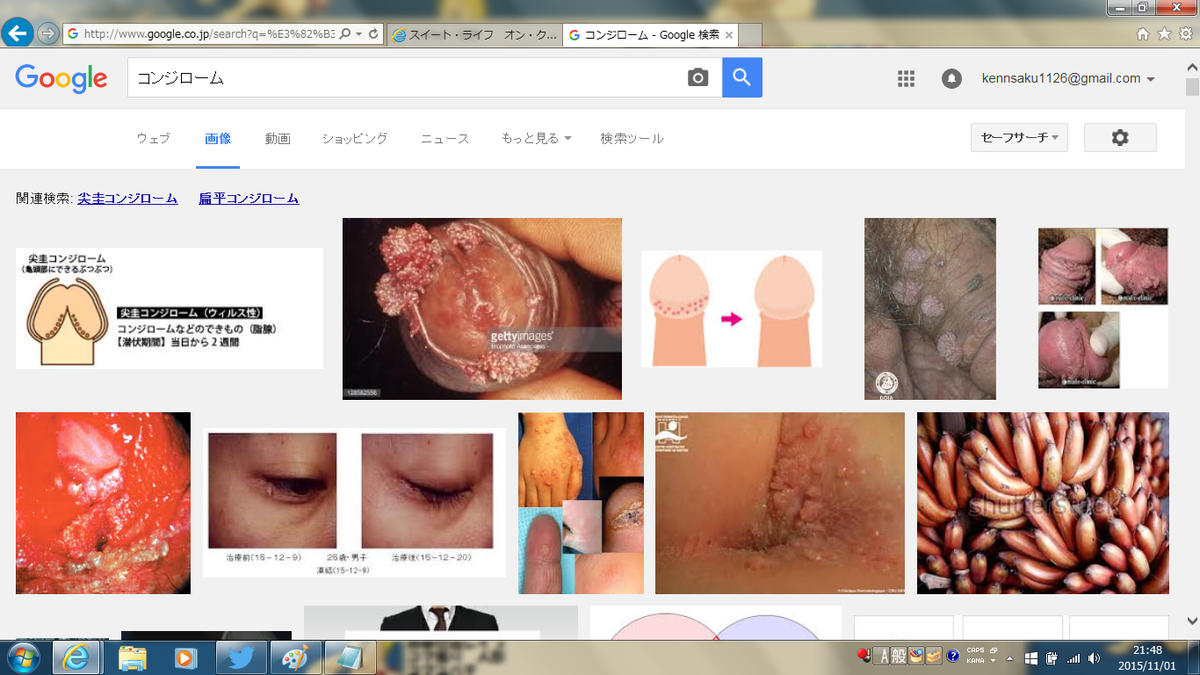The height and width of the screenshot is (675, 1200).
Task: Click the Google logo
Action: point(61,78)
